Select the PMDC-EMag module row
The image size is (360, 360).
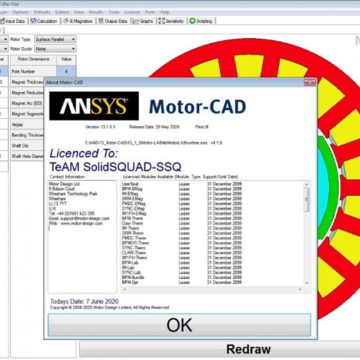coord(182,204)
